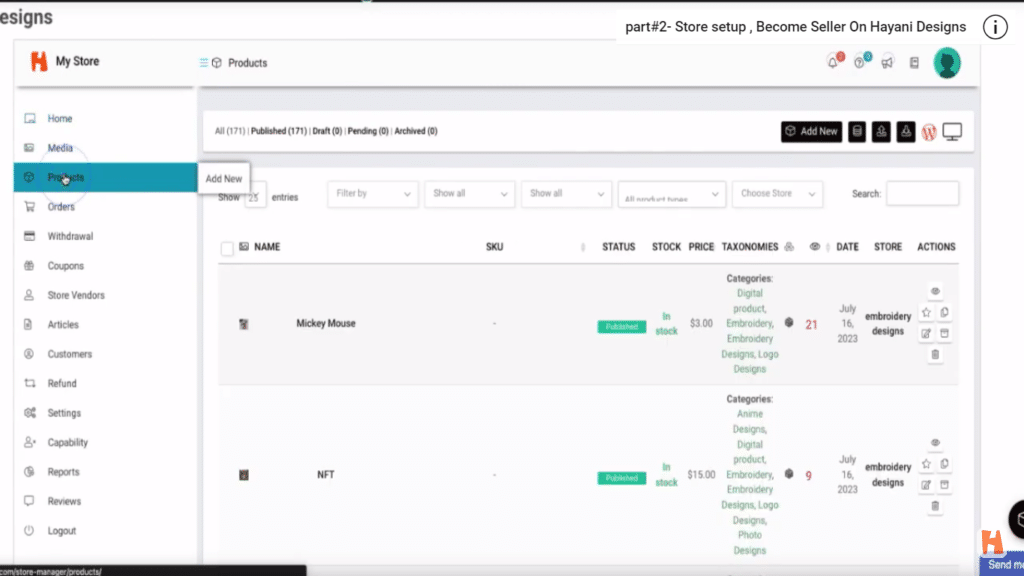Screen dimensions: 1024x576
Task: Mark Mickey Mouse as featured with star icon
Action: pyautogui.click(x=926, y=312)
